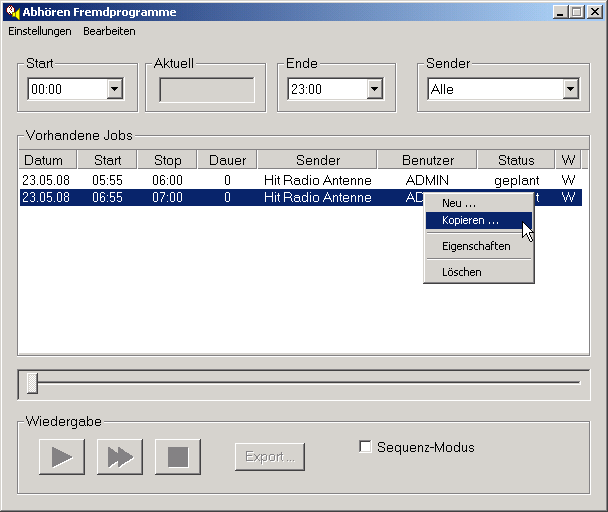The height and width of the screenshot is (512, 608).
Task: Open the Sender dropdown list
Action: pos(570,89)
